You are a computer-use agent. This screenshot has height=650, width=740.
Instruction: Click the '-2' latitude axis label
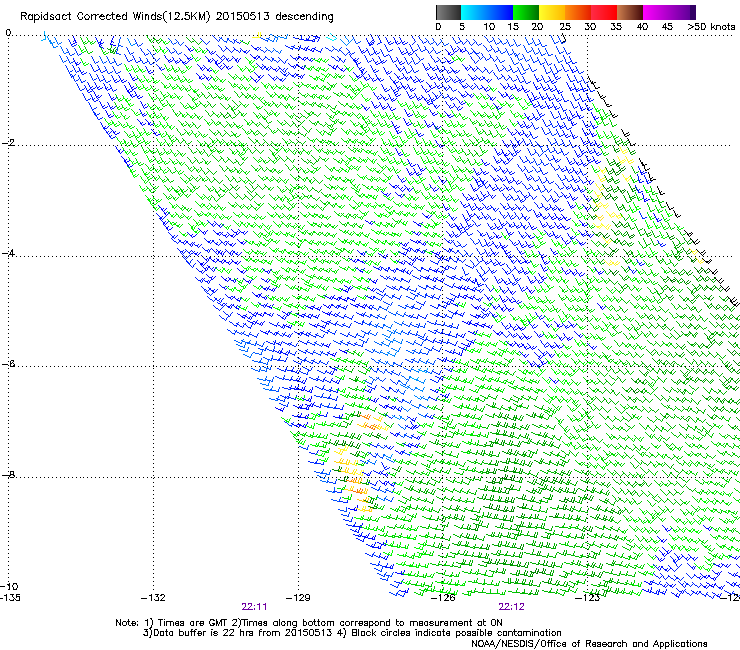pyautogui.click(x=8, y=143)
